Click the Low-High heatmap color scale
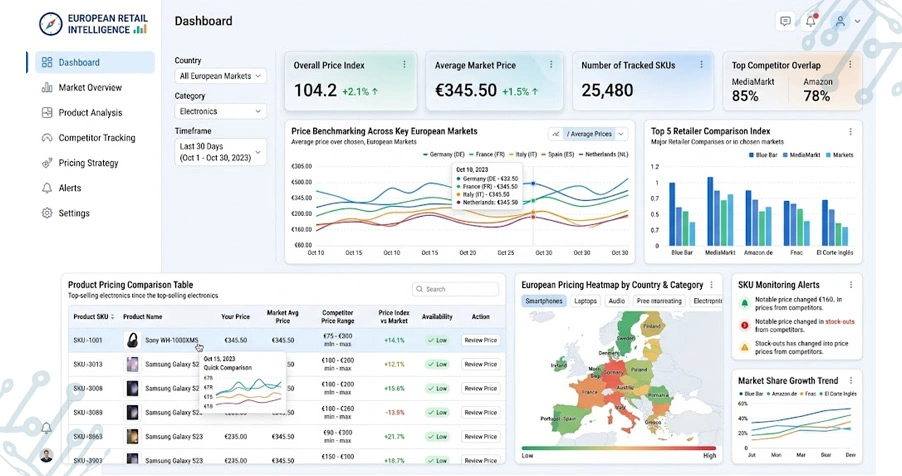Screen dimensions: 902x476 point(618,448)
